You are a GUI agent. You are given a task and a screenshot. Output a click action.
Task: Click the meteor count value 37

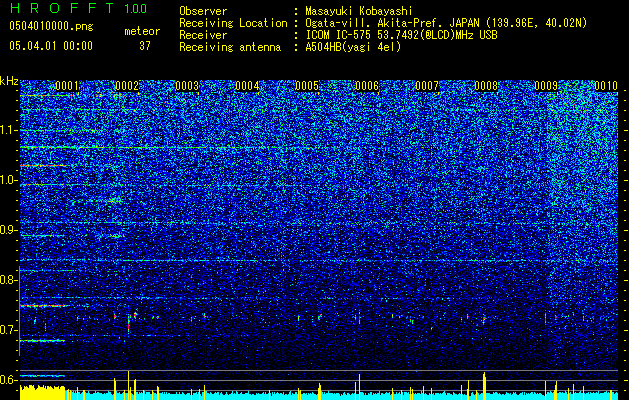click(x=145, y=46)
